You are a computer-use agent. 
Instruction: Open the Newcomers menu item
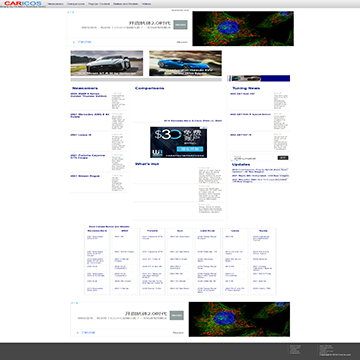point(55,4)
